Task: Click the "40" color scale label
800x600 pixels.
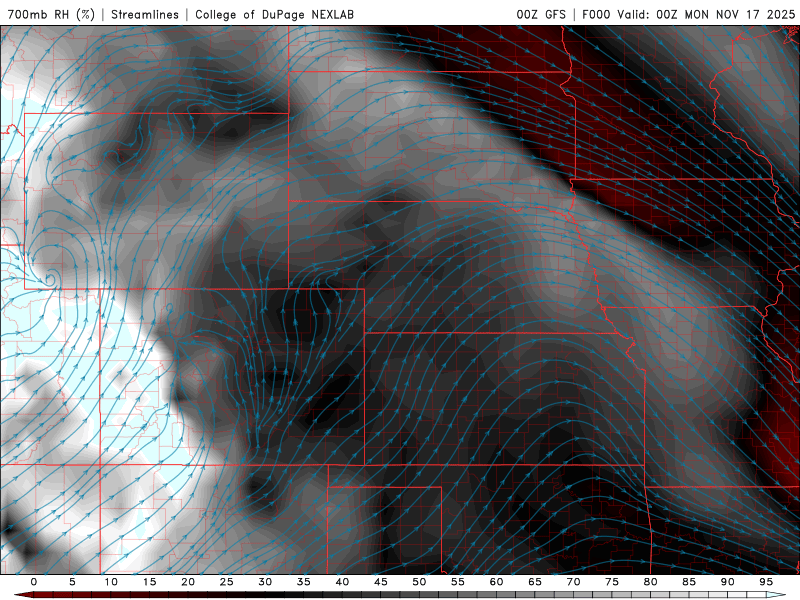Action: click(342, 582)
